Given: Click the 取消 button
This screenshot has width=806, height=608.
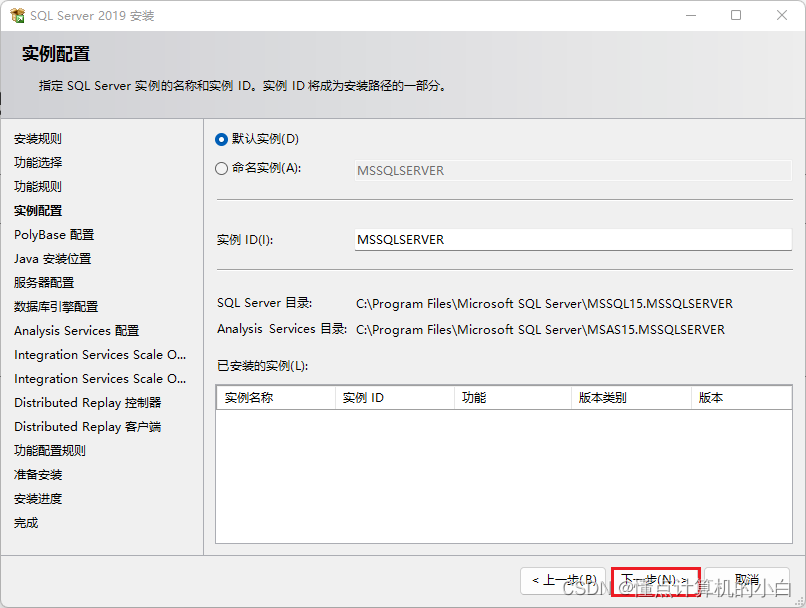Looking at the screenshot, I should pyautogui.click(x=747, y=581).
